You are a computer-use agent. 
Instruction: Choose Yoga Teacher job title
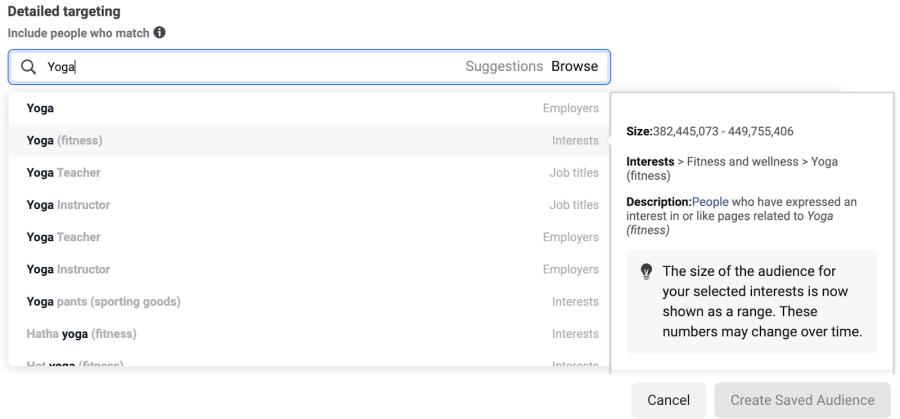click(x=309, y=173)
